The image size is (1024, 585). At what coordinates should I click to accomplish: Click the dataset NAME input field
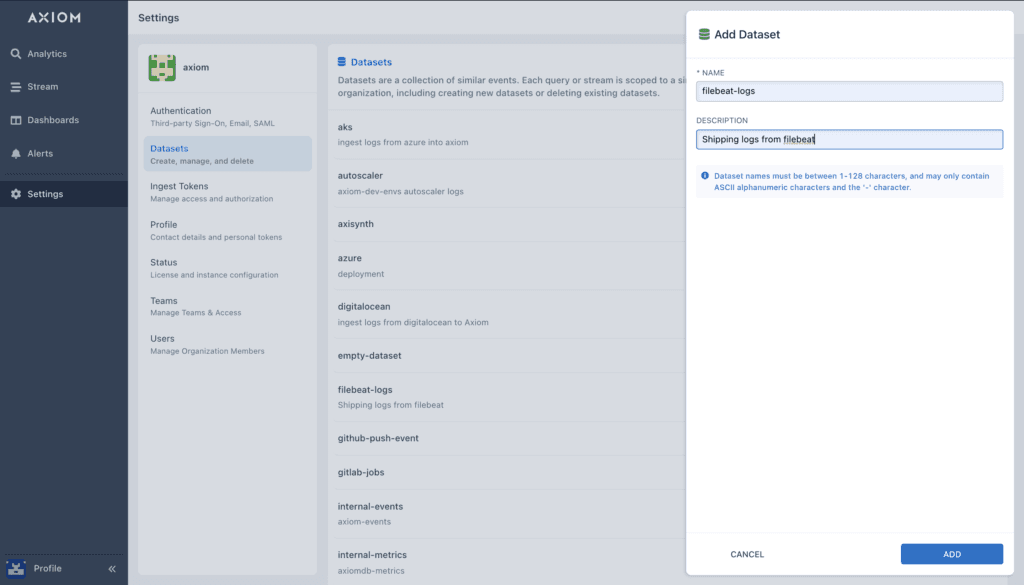coord(849,91)
